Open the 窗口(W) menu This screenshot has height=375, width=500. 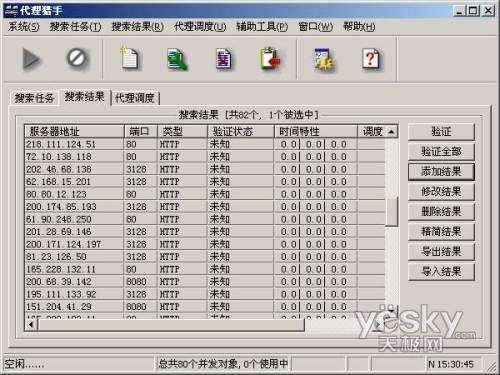[x=315, y=27]
